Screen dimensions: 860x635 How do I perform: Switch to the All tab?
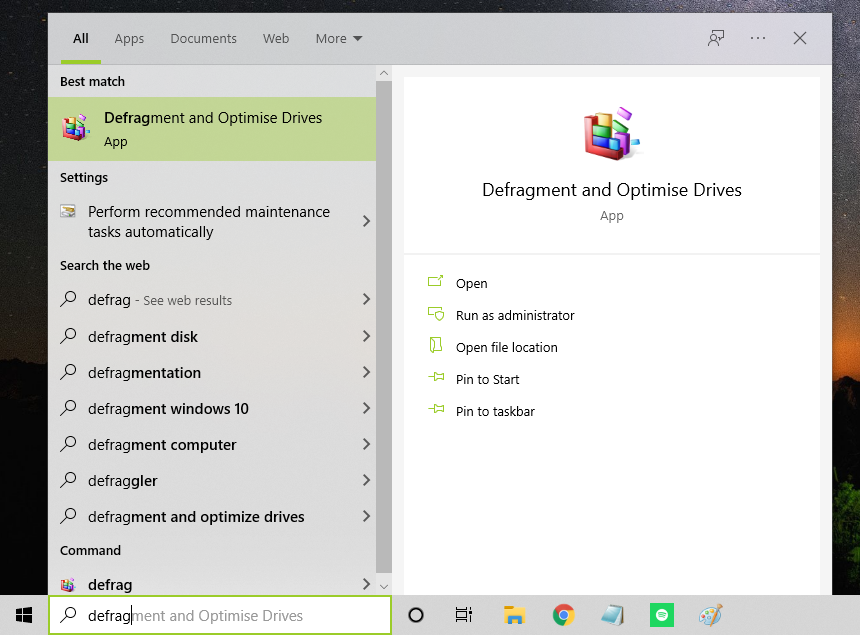[x=81, y=38]
